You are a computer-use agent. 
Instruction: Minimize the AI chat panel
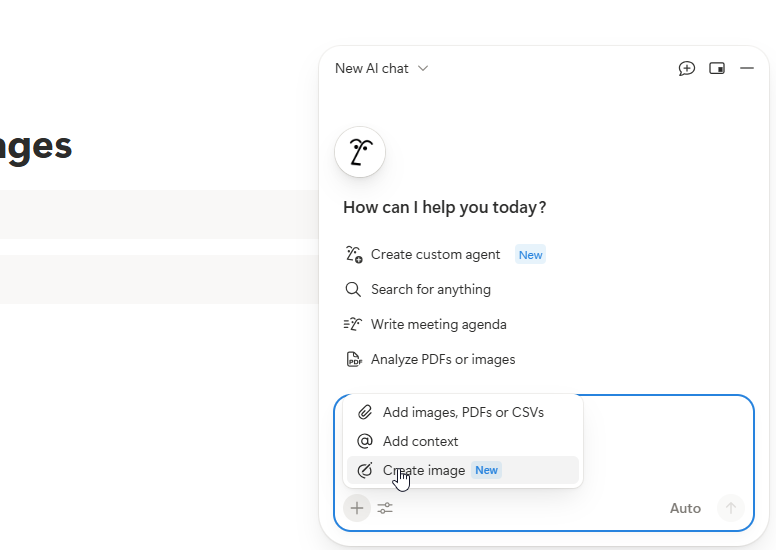coord(746,68)
